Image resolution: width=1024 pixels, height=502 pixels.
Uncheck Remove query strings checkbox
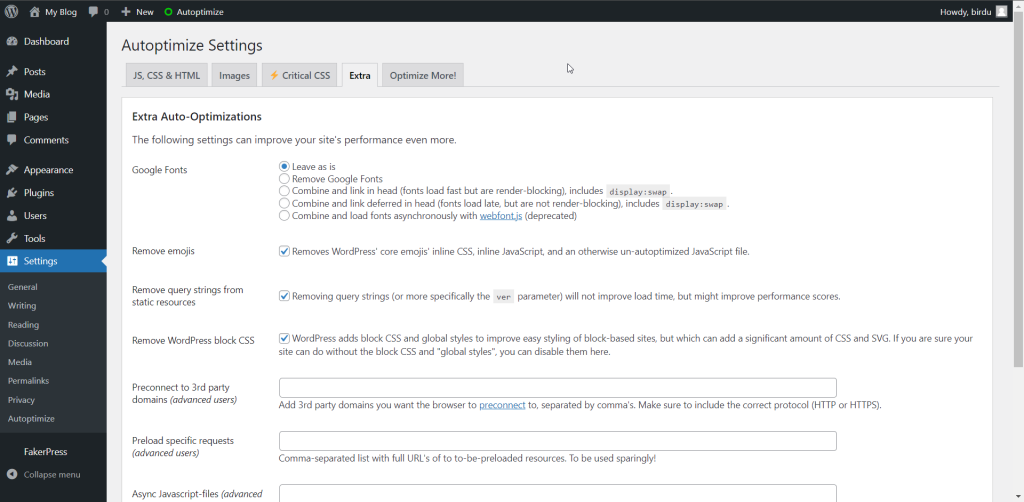pos(284,296)
